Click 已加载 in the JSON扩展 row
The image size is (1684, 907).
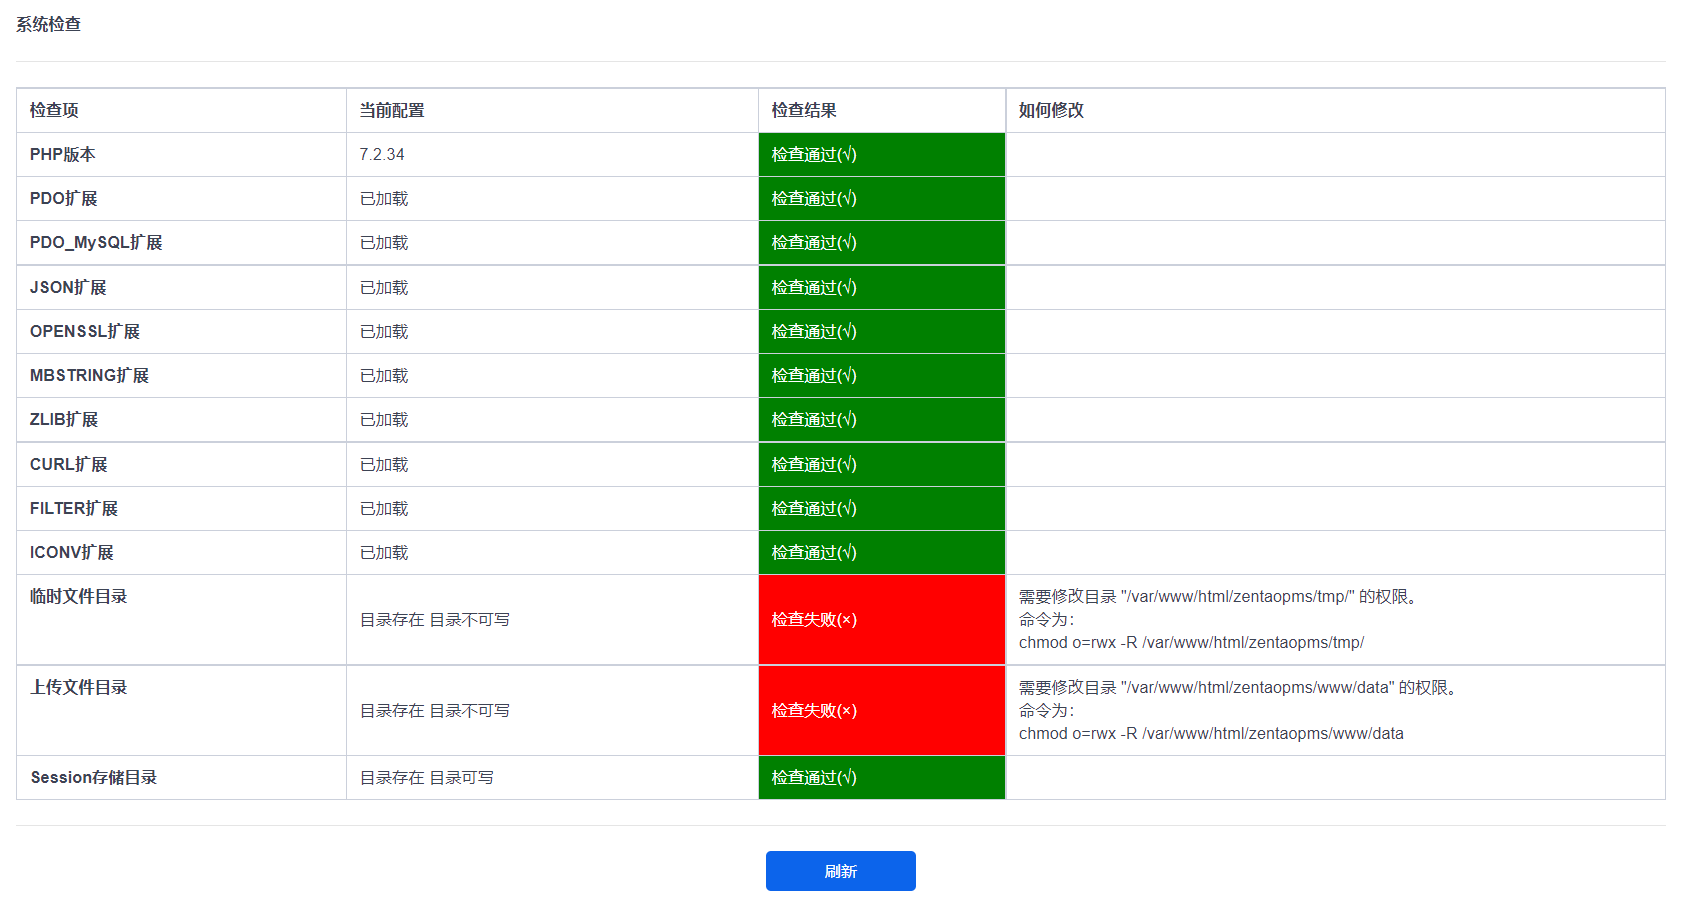coord(384,287)
